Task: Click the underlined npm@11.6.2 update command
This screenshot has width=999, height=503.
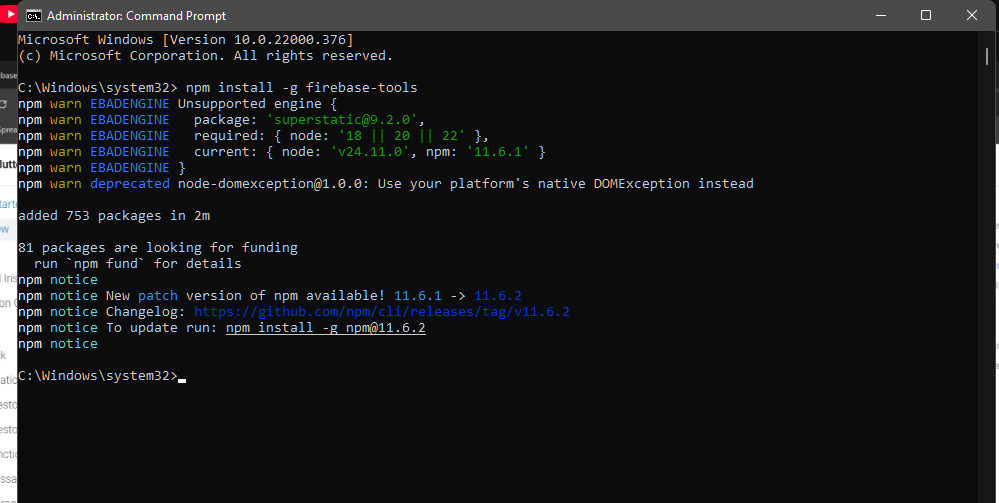Action: tap(326, 328)
